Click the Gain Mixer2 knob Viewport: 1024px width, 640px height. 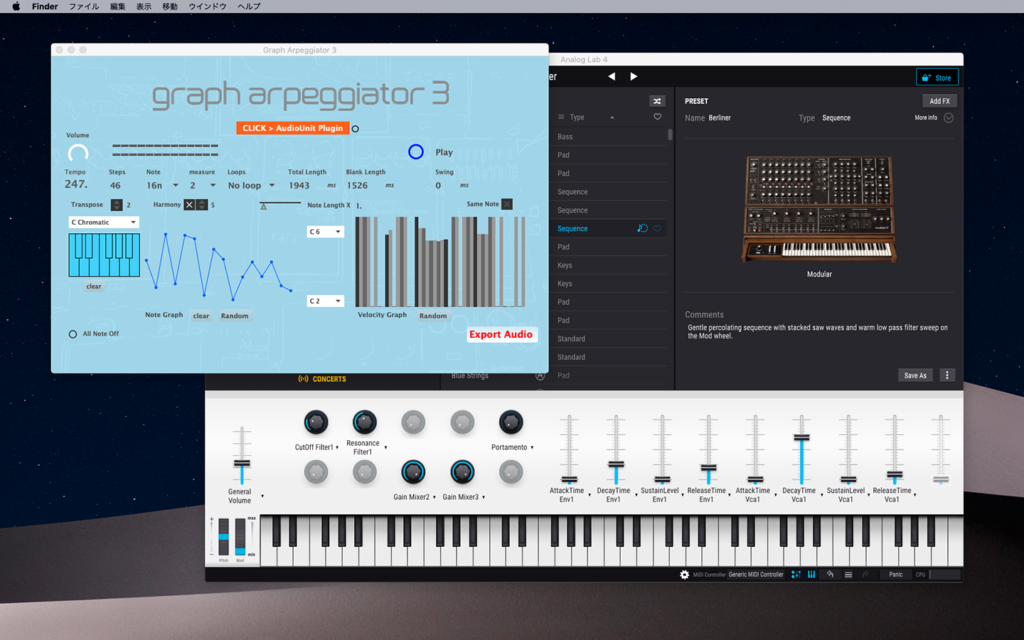click(413, 472)
